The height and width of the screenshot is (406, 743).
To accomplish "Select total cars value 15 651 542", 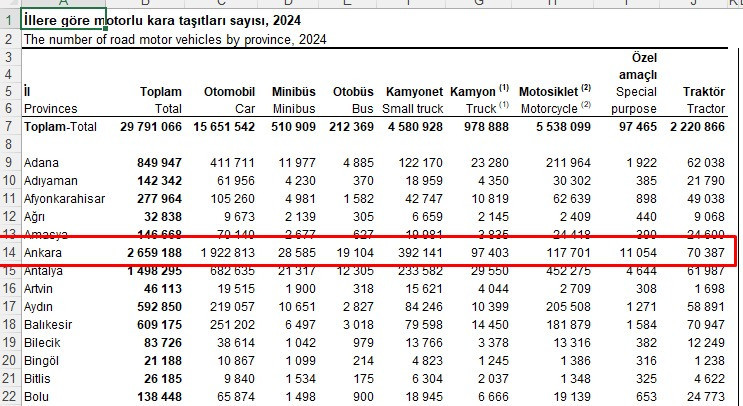I will click(224, 127).
